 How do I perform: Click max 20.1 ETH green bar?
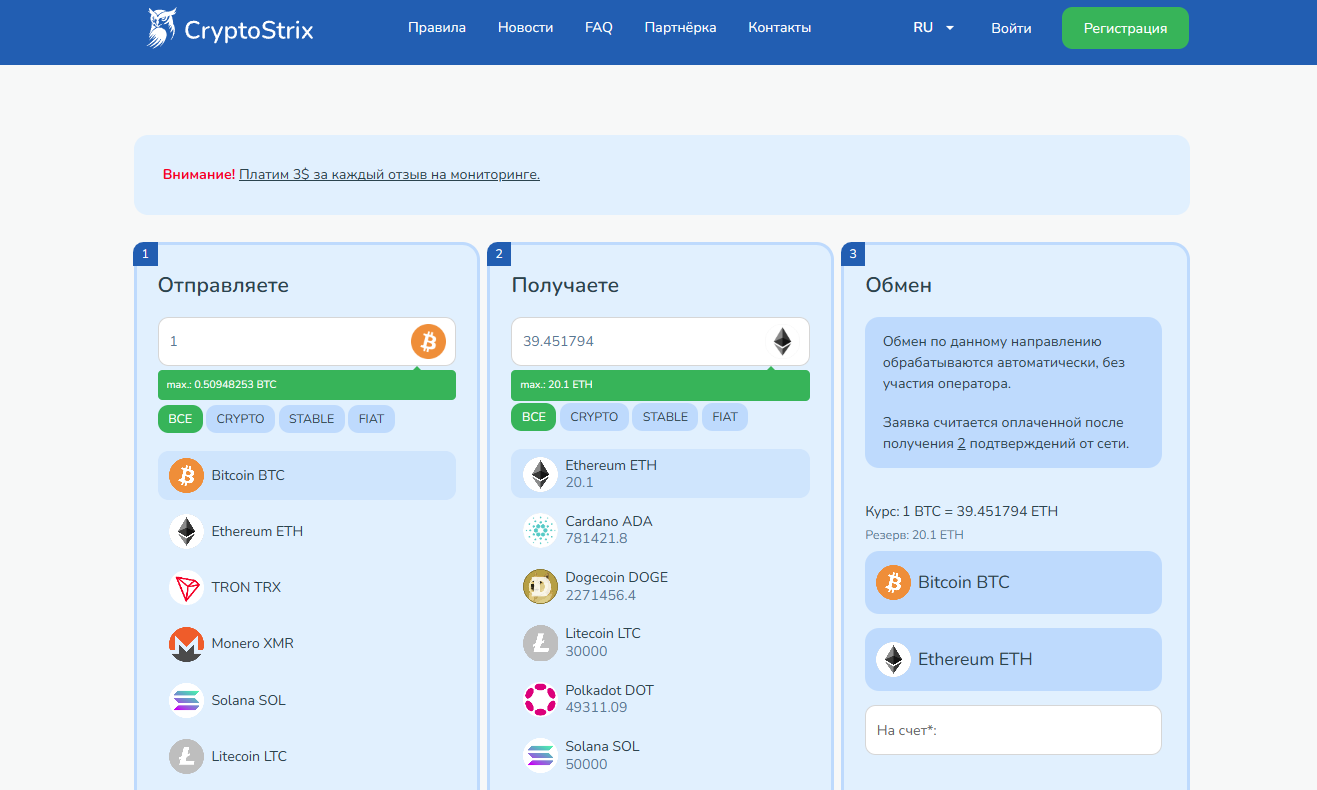click(x=661, y=385)
